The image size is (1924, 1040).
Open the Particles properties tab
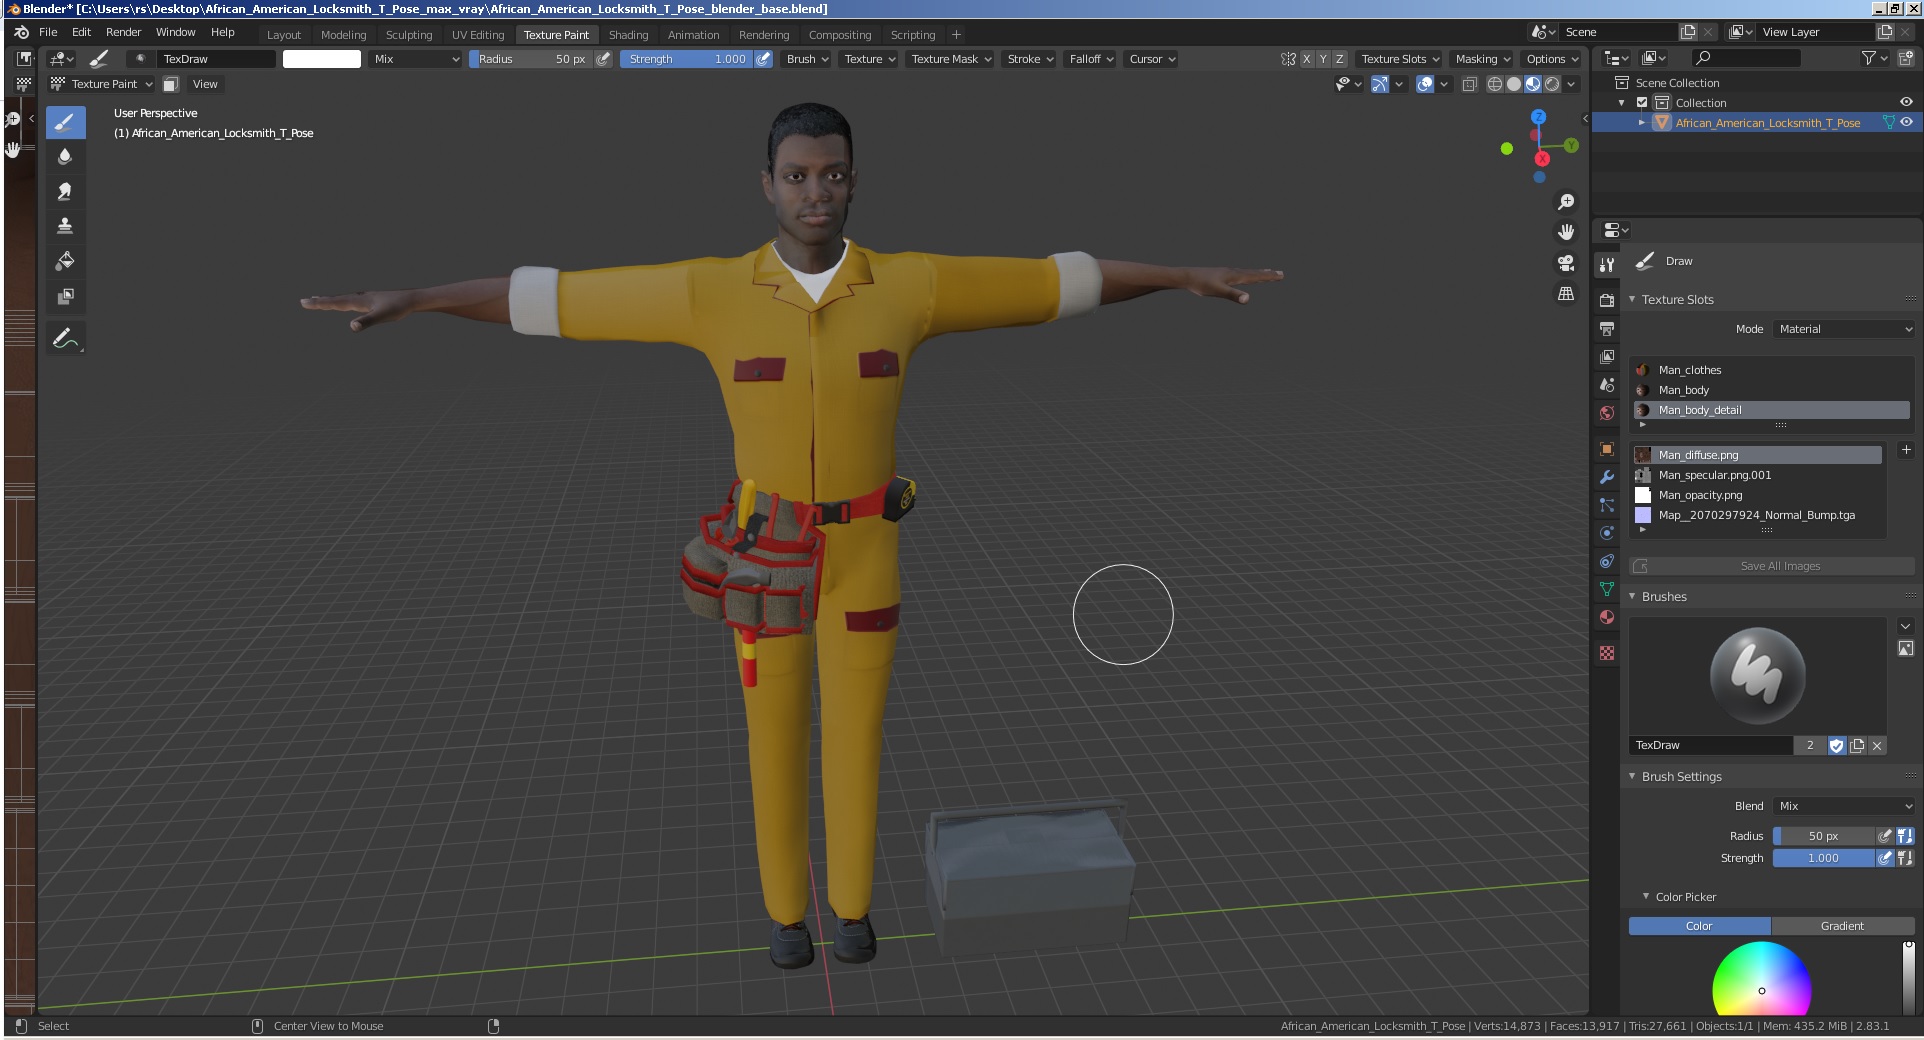[1607, 505]
